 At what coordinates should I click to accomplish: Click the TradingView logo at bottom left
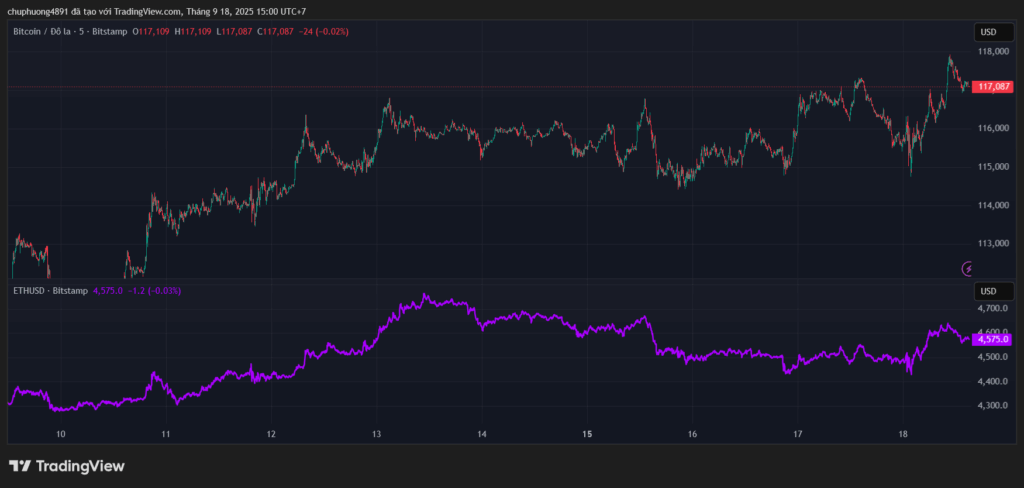pyautogui.click(x=67, y=466)
